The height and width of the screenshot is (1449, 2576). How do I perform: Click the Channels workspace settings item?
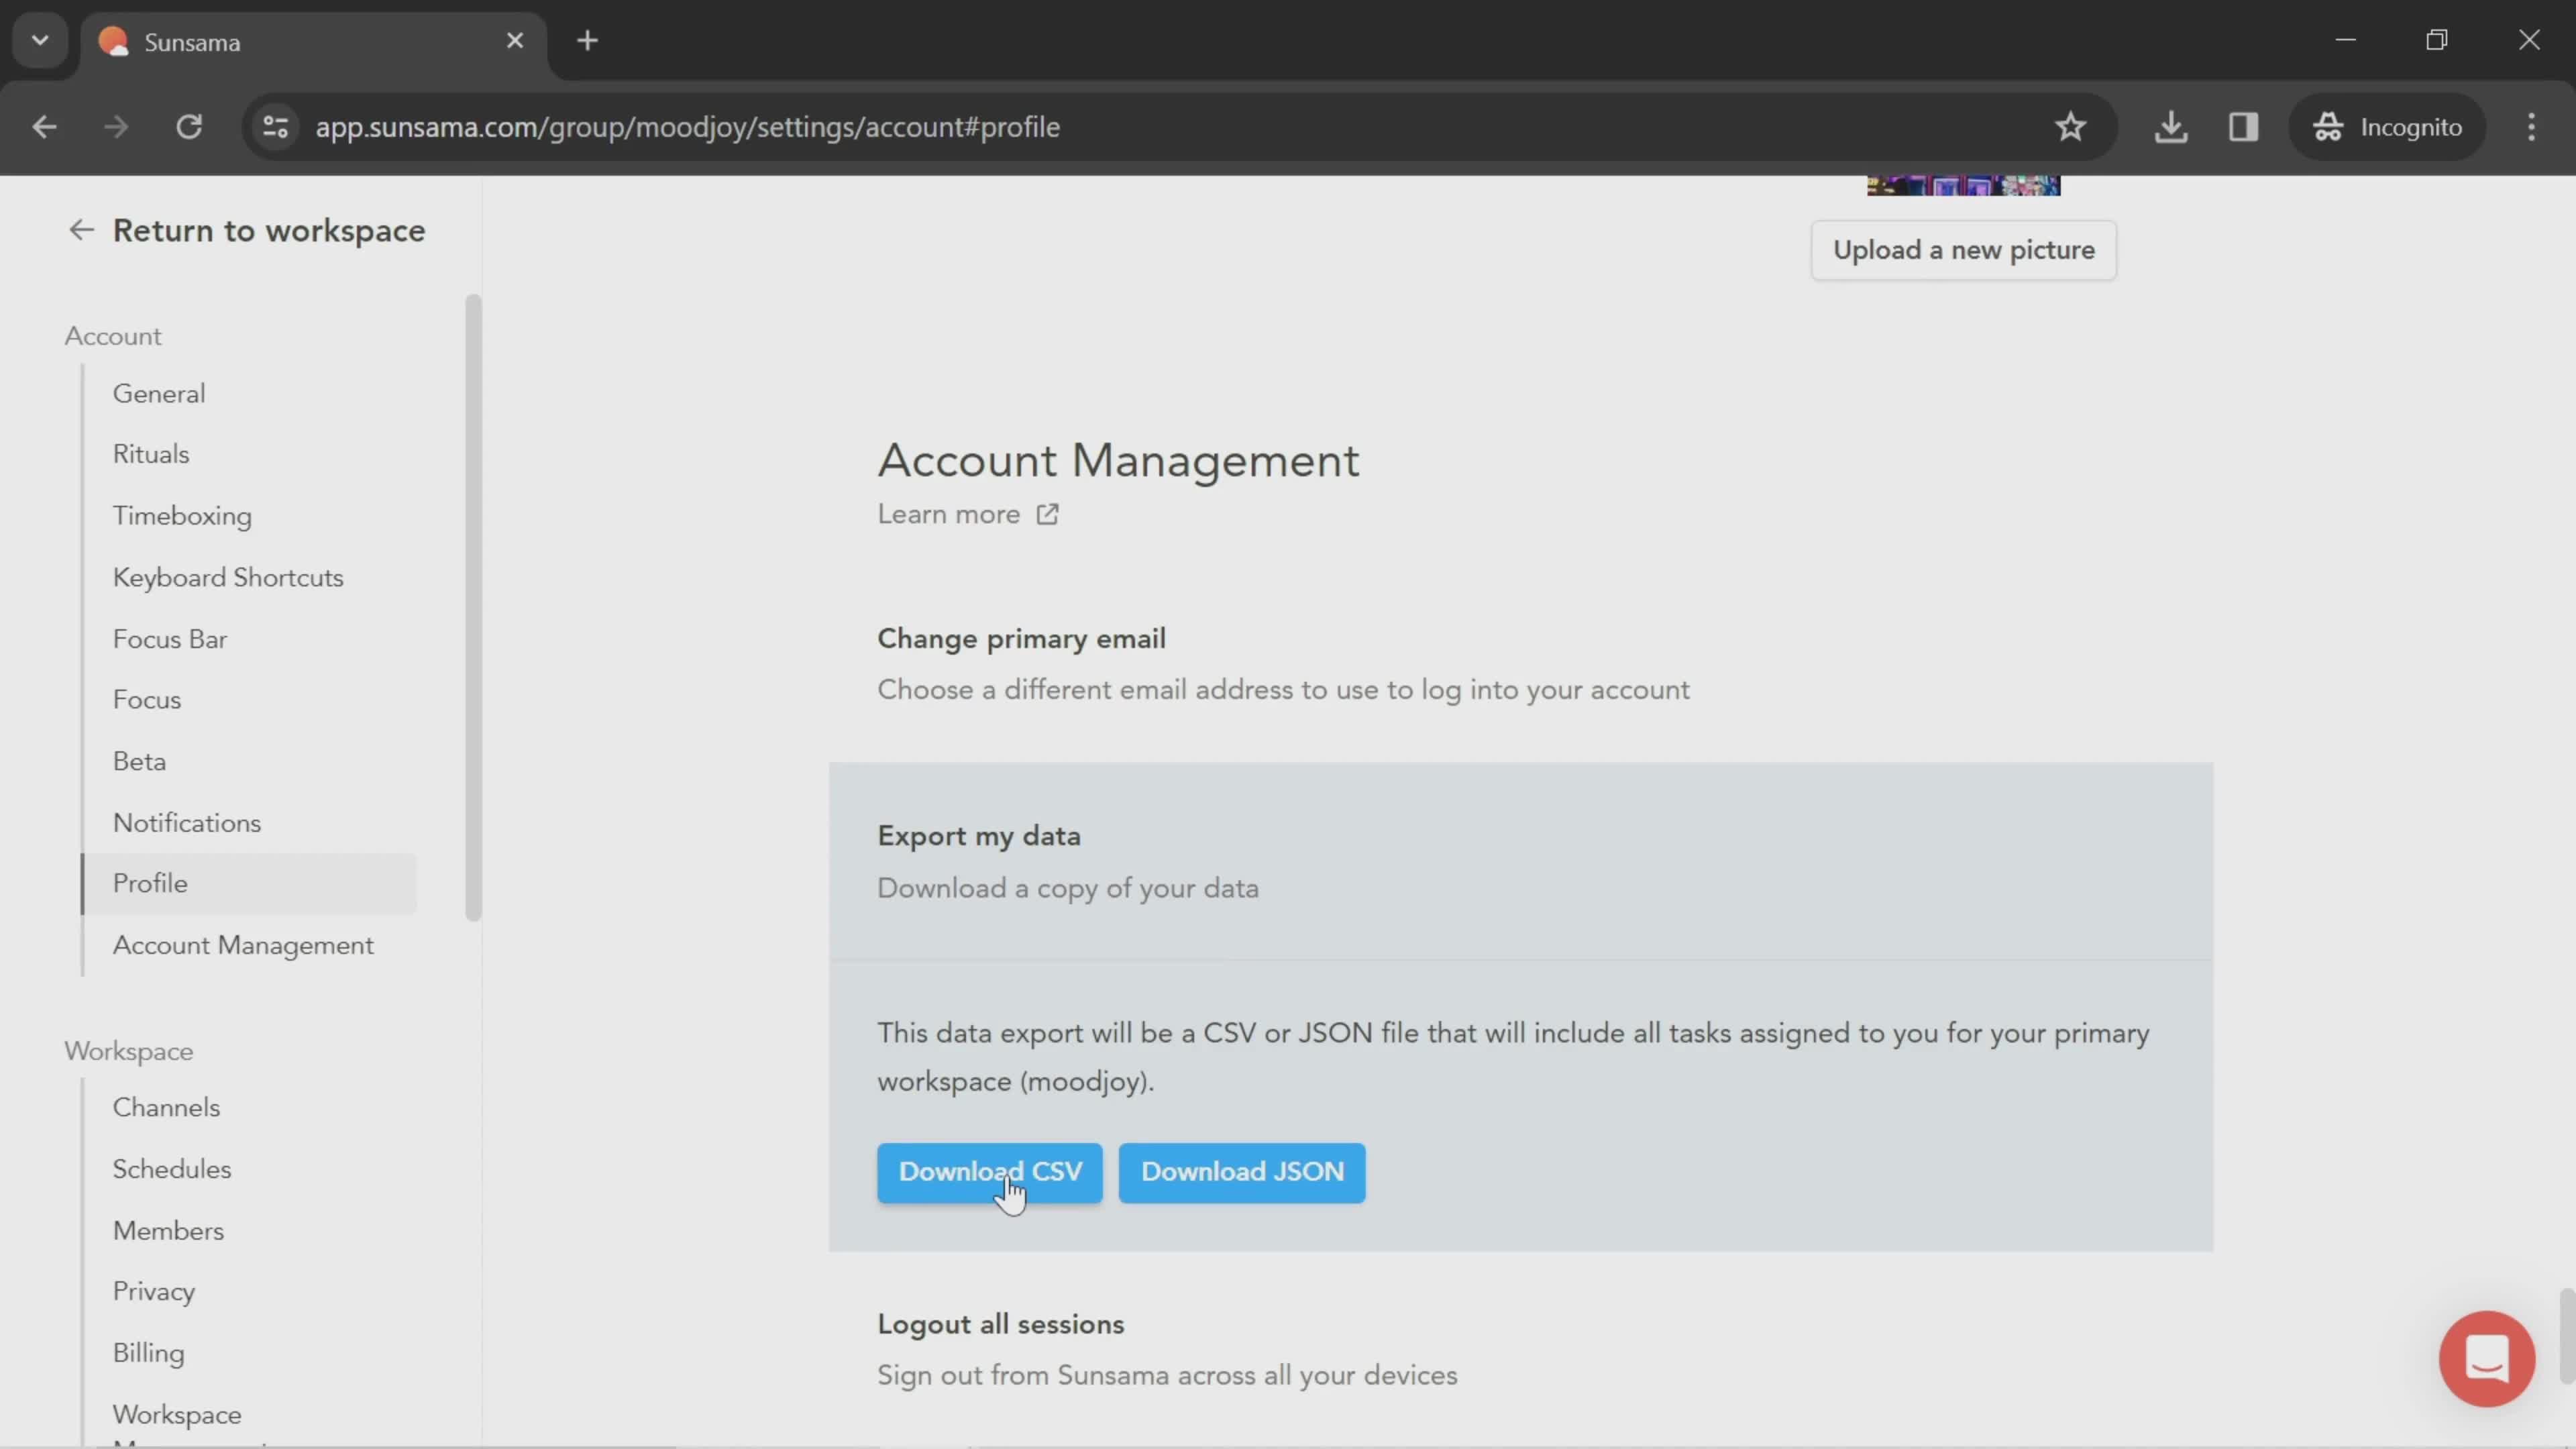point(166,1106)
